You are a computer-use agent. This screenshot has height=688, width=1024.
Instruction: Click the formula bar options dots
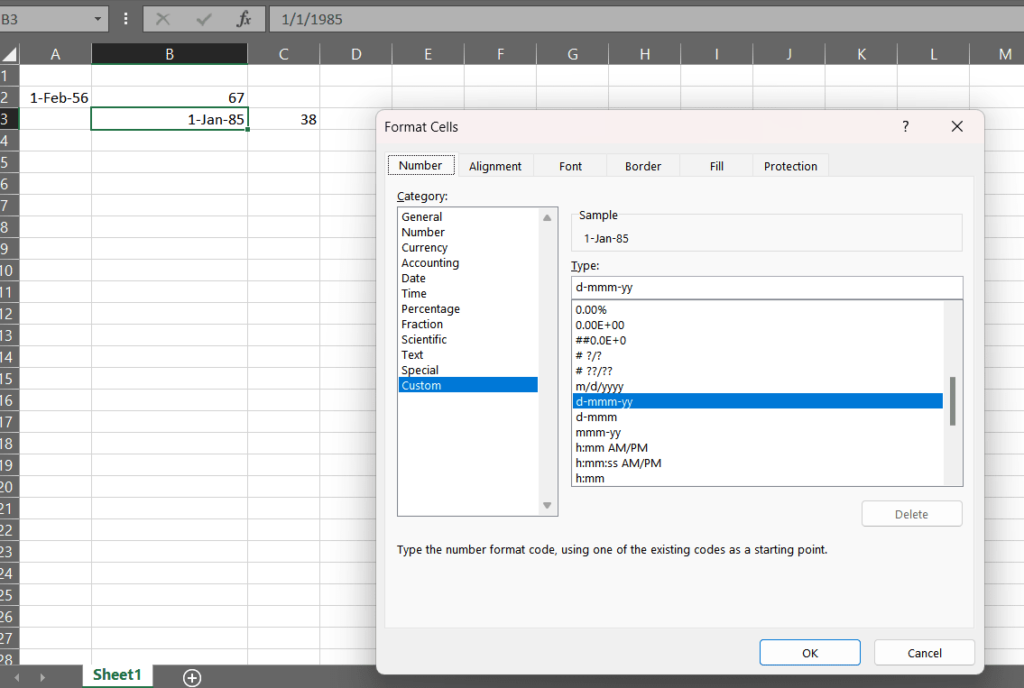pos(126,19)
